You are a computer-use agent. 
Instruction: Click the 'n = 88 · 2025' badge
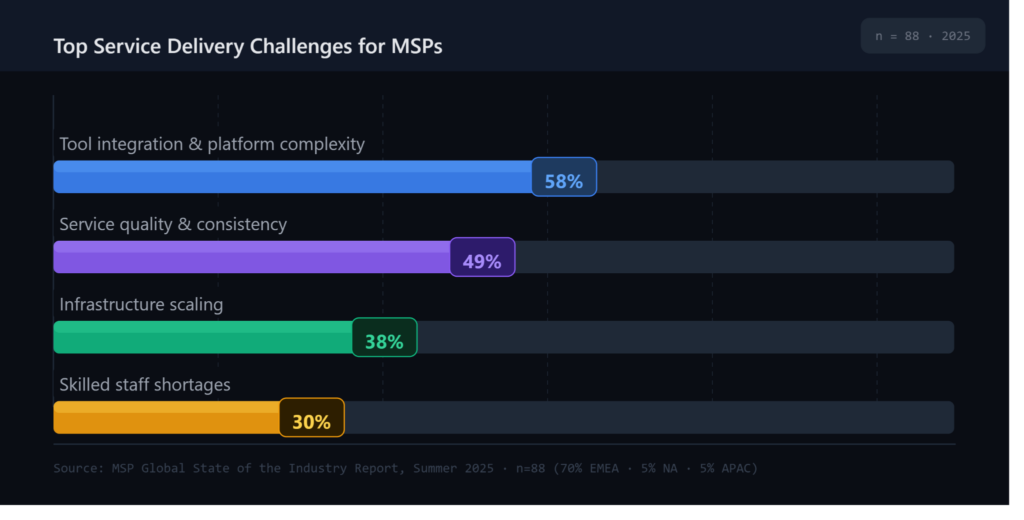(923, 36)
